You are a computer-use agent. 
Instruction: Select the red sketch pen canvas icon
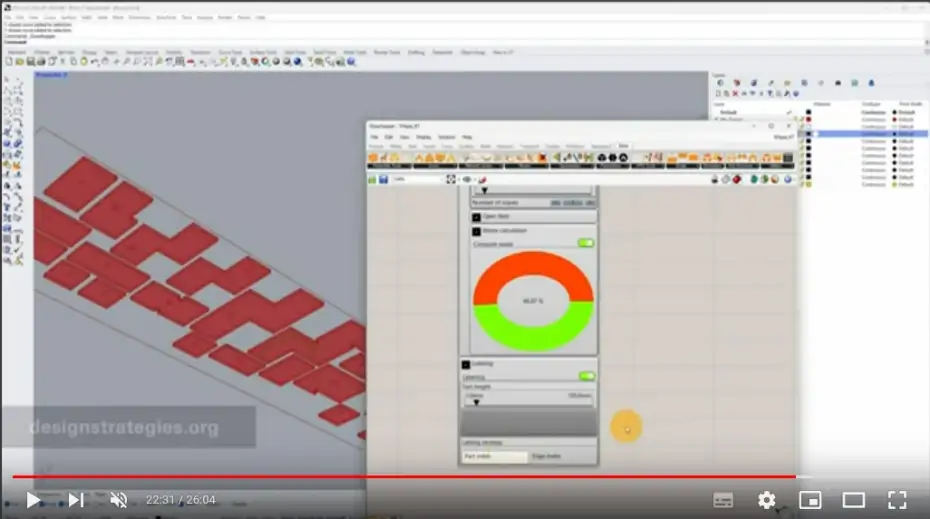482,179
